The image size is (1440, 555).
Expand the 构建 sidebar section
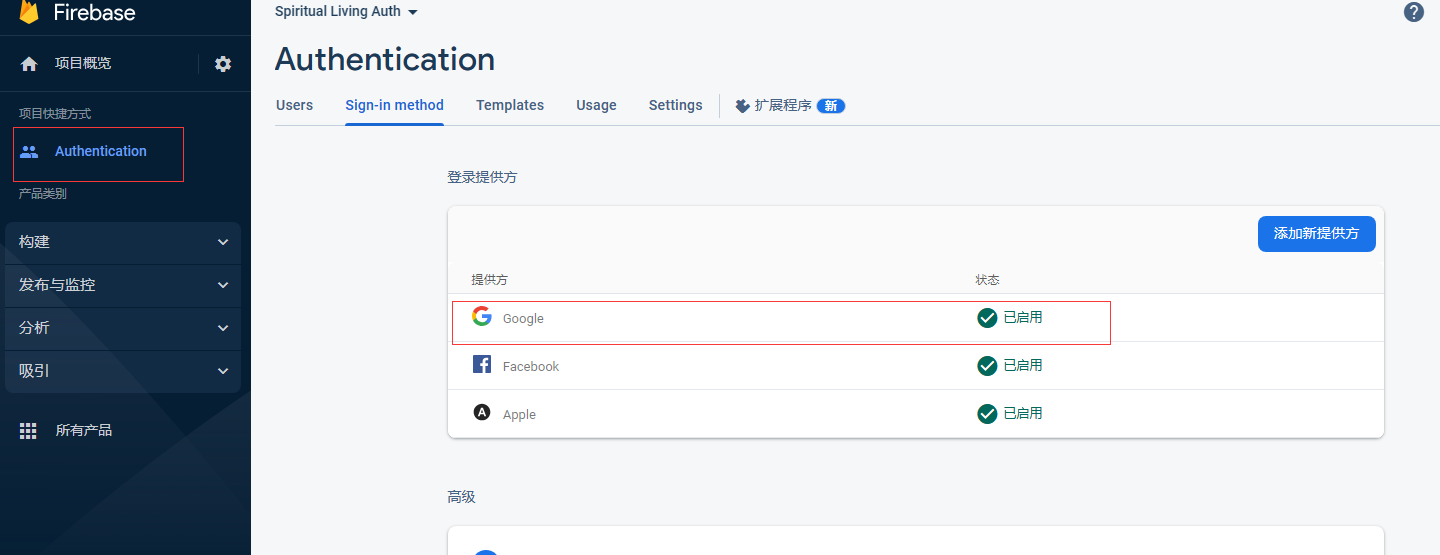(122, 242)
